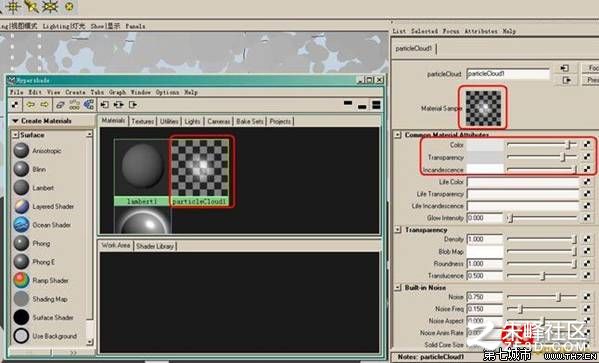This screenshot has width=599, height=363.
Task: Click the Density value field
Action: point(484,239)
